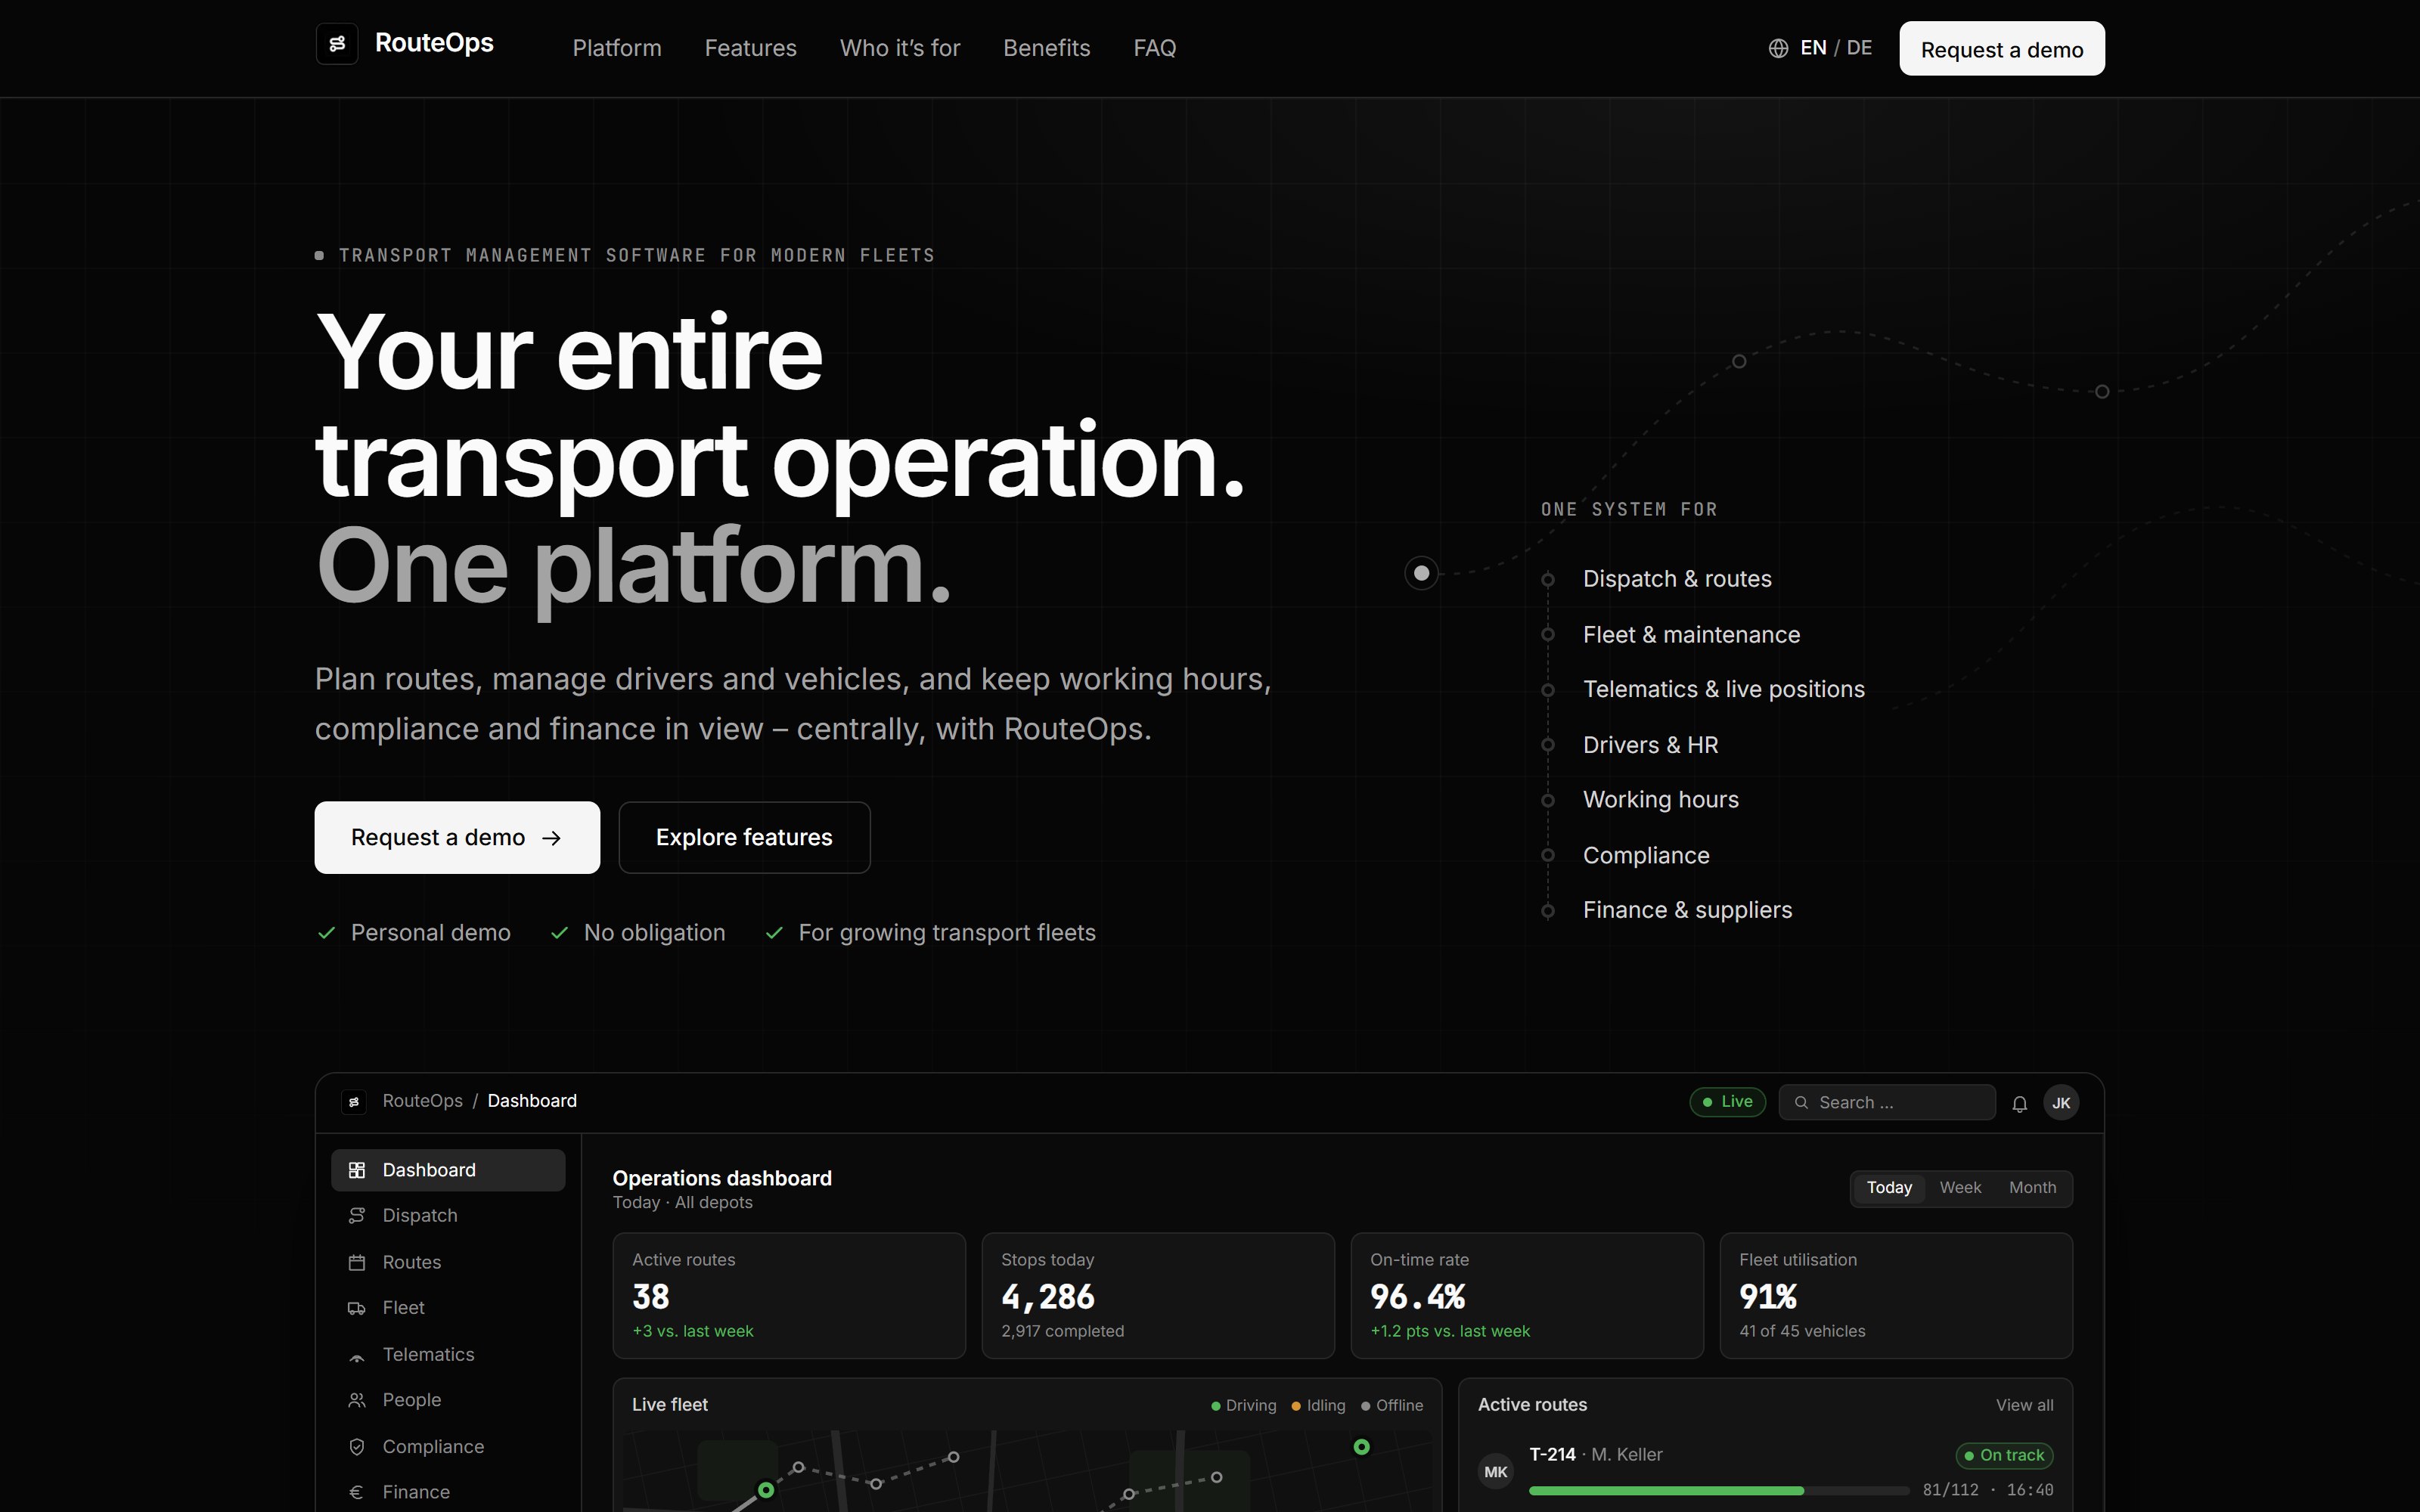This screenshot has height=1512, width=2420.
Task: Click the No obligation checkmark icon
Action: [x=559, y=933]
